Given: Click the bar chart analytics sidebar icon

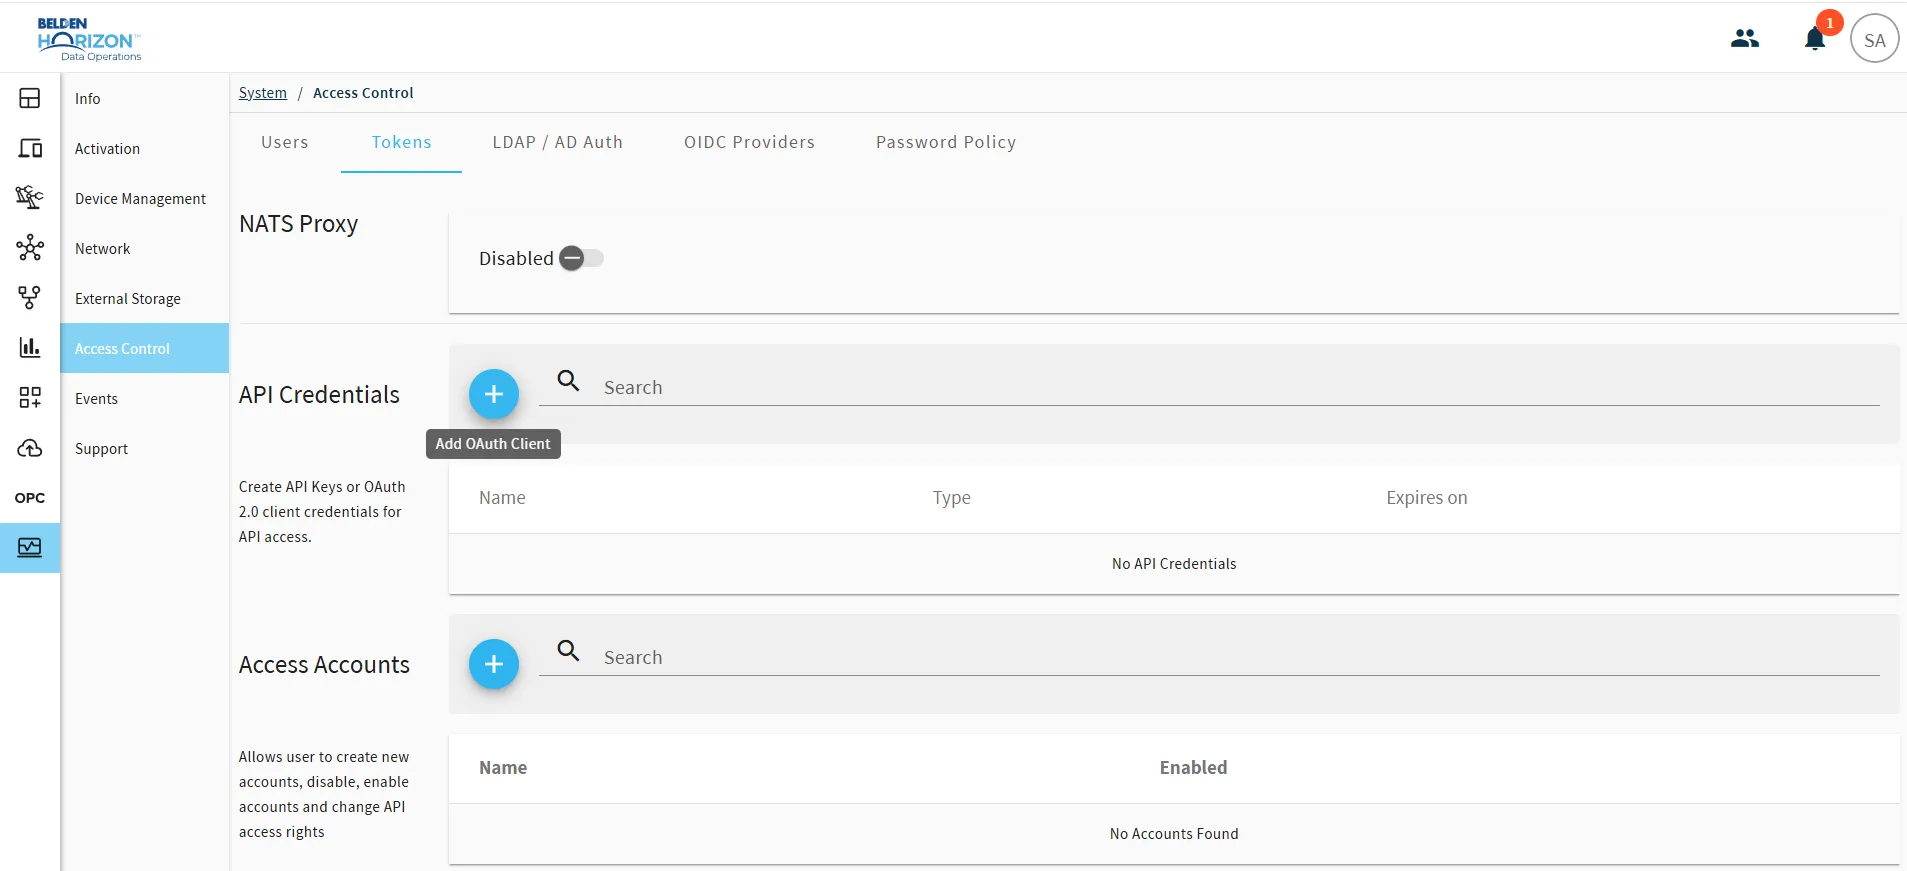Looking at the screenshot, I should [30, 347].
